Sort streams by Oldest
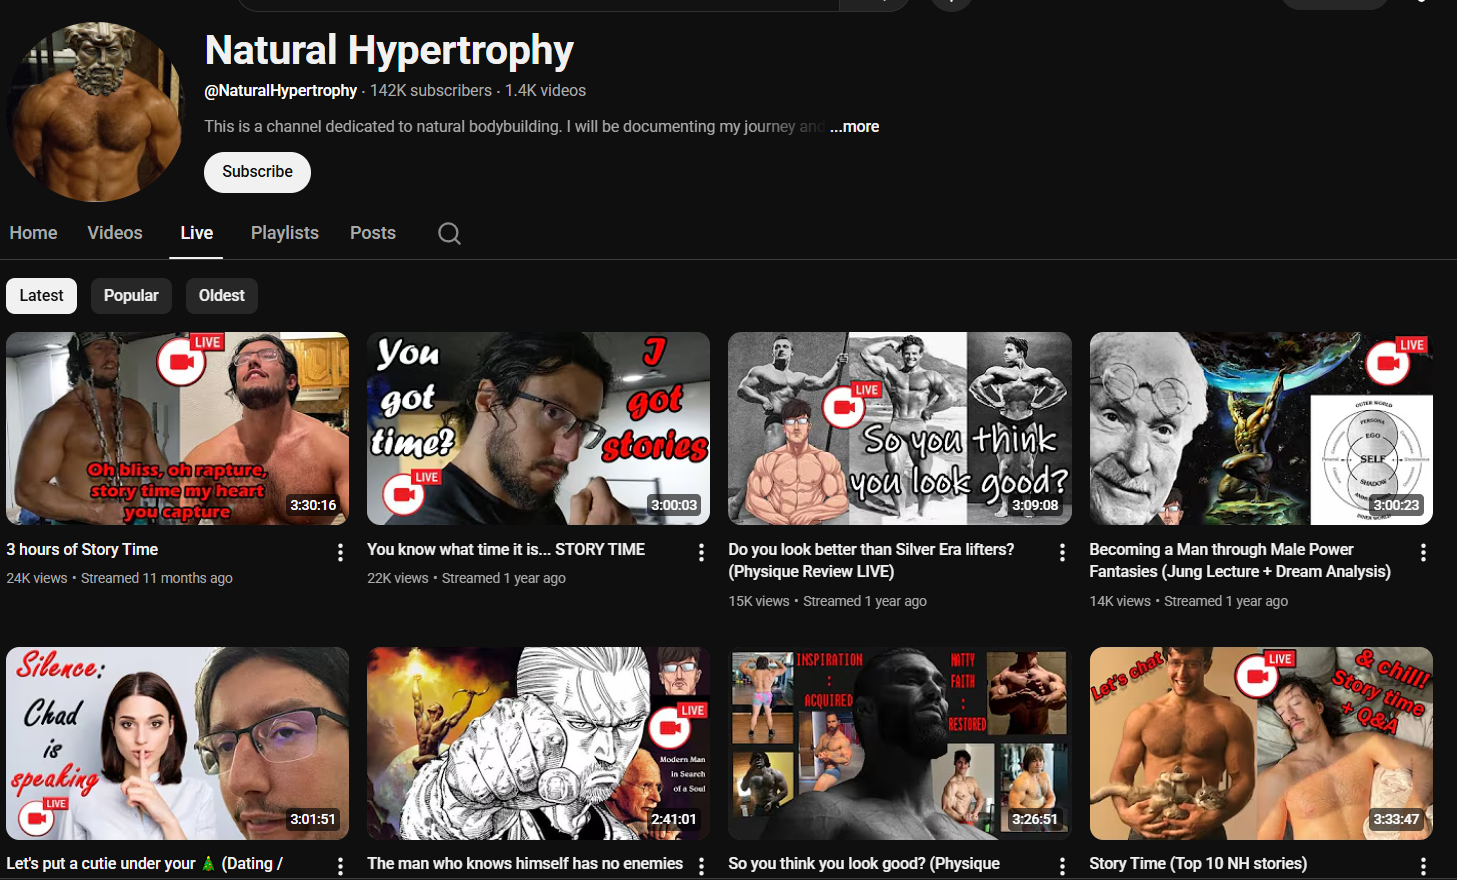1457x880 pixels. tap(222, 296)
